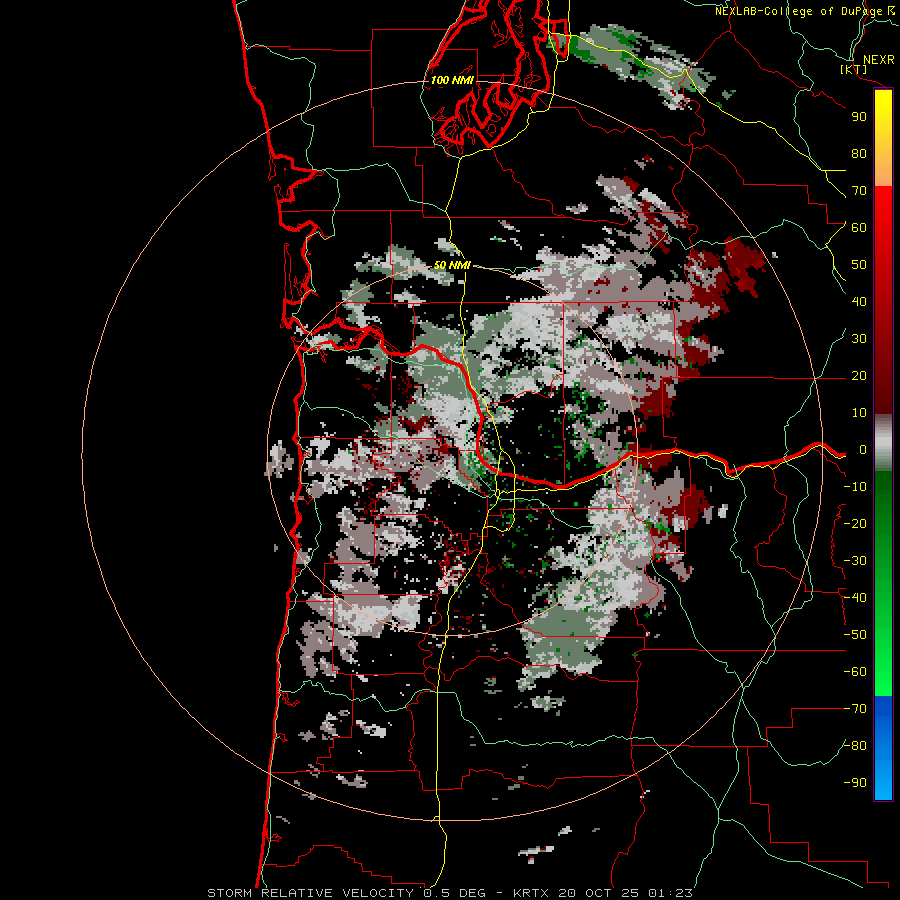The width and height of the screenshot is (900, 900).
Task: Click the -10 value on velocity scale
Action: point(855,487)
